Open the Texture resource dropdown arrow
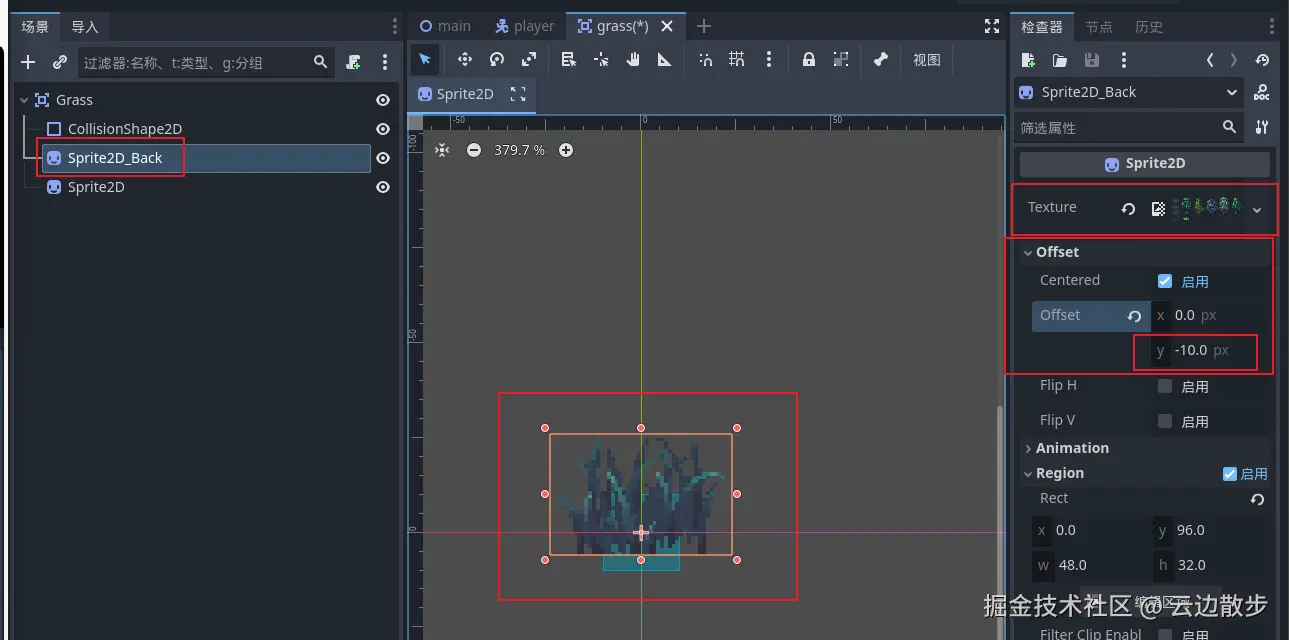This screenshot has width=1289, height=640. point(1257,209)
